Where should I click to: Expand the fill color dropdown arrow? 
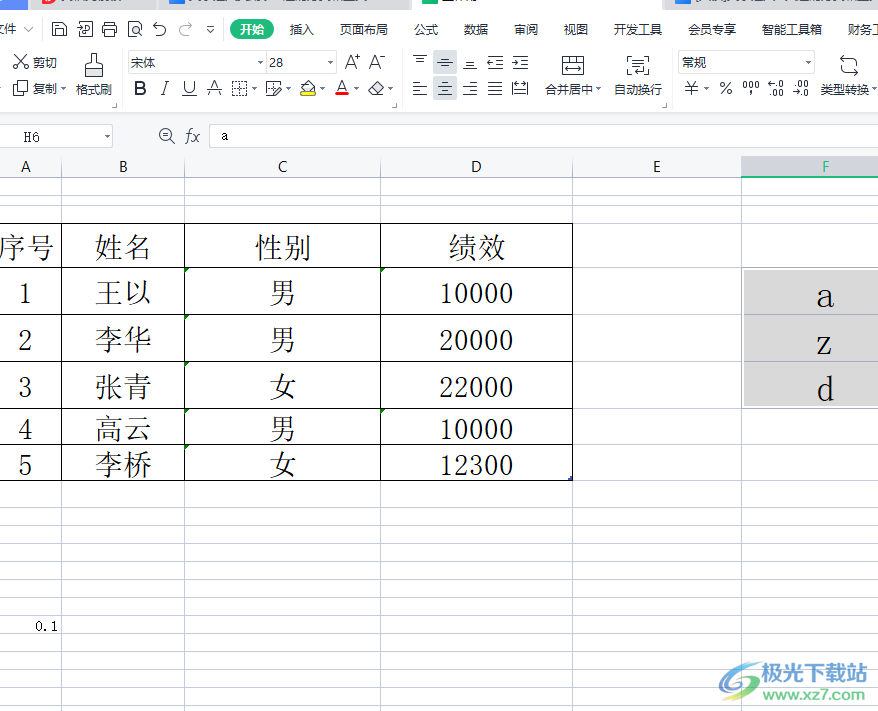(323, 88)
